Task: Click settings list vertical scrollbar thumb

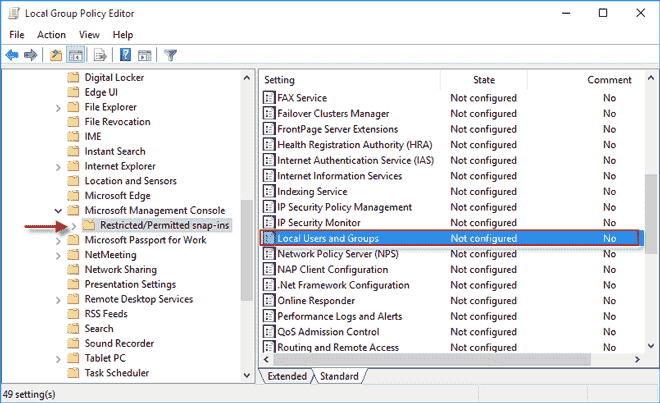Action: (x=651, y=214)
